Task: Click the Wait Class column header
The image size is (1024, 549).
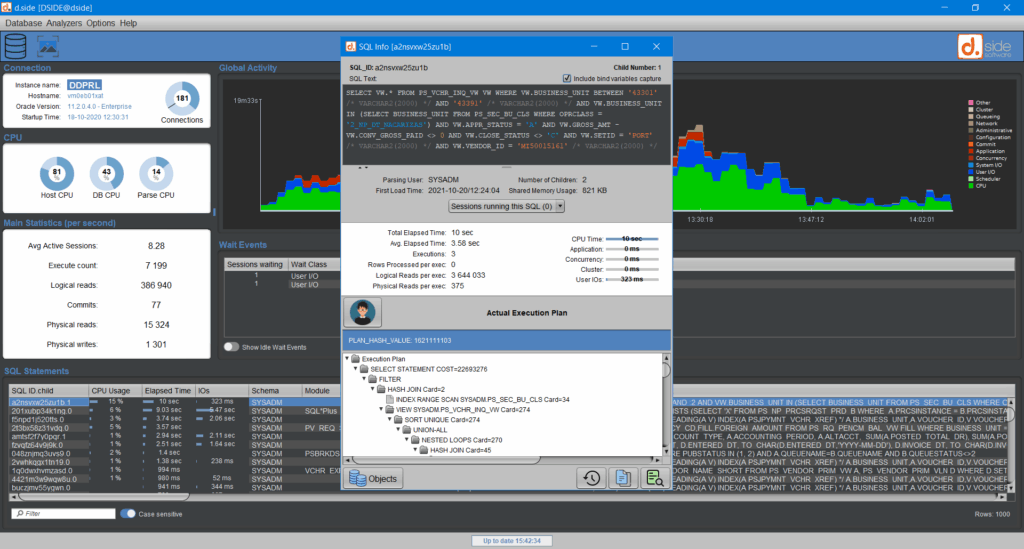Action: click(x=313, y=264)
